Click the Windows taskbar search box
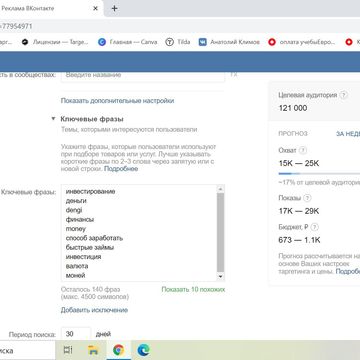The height and width of the screenshot is (360, 360). [27, 351]
